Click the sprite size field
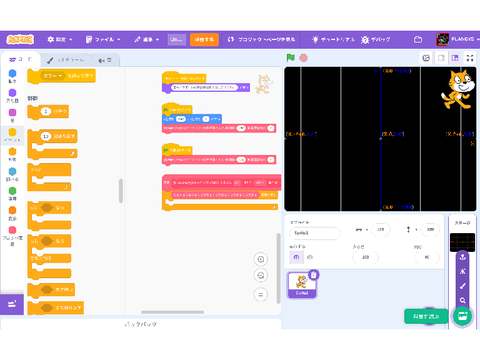The height and width of the screenshot is (360, 480). (365, 257)
